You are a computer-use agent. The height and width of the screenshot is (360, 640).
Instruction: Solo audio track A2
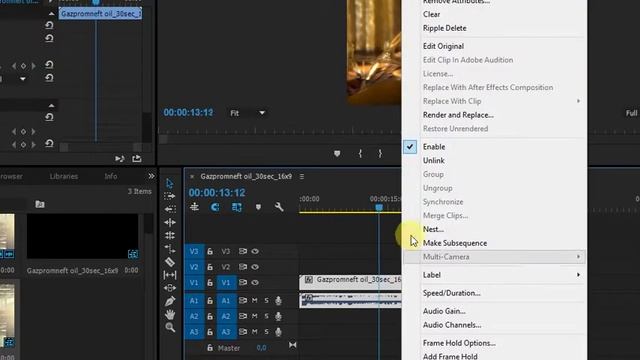tap(267, 316)
